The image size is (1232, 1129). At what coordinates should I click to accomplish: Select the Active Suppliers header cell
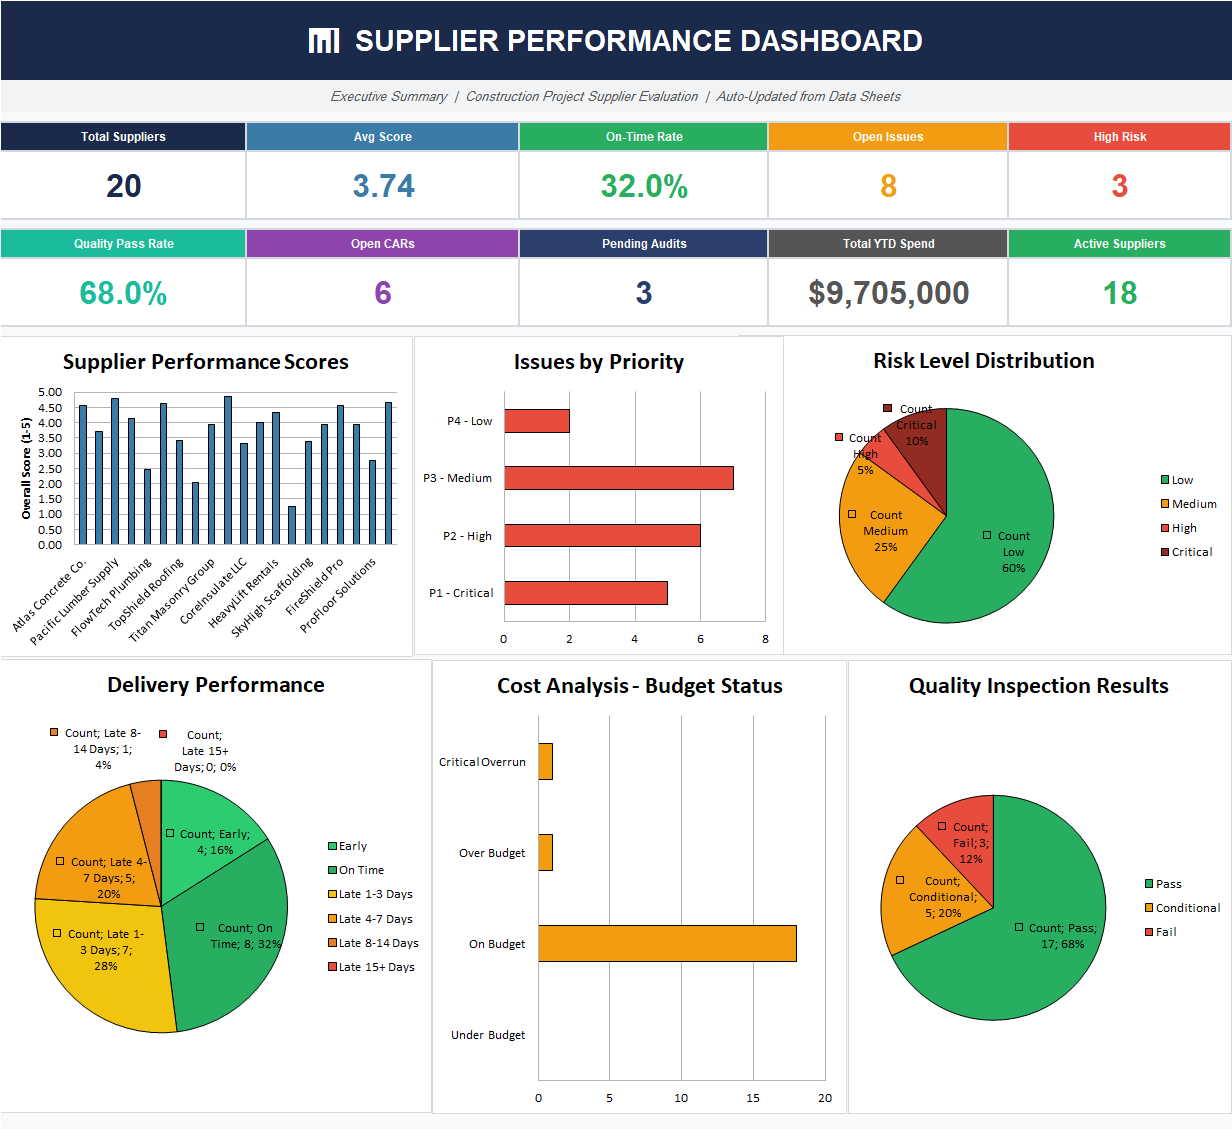pos(1120,244)
